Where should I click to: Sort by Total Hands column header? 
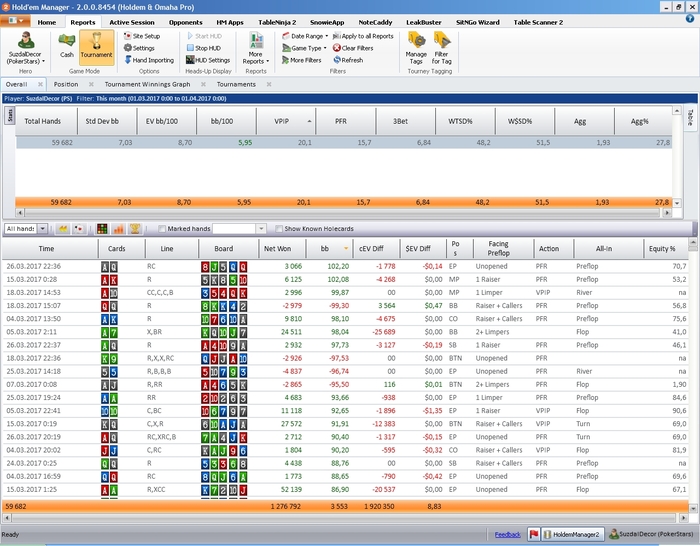pos(47,121)
